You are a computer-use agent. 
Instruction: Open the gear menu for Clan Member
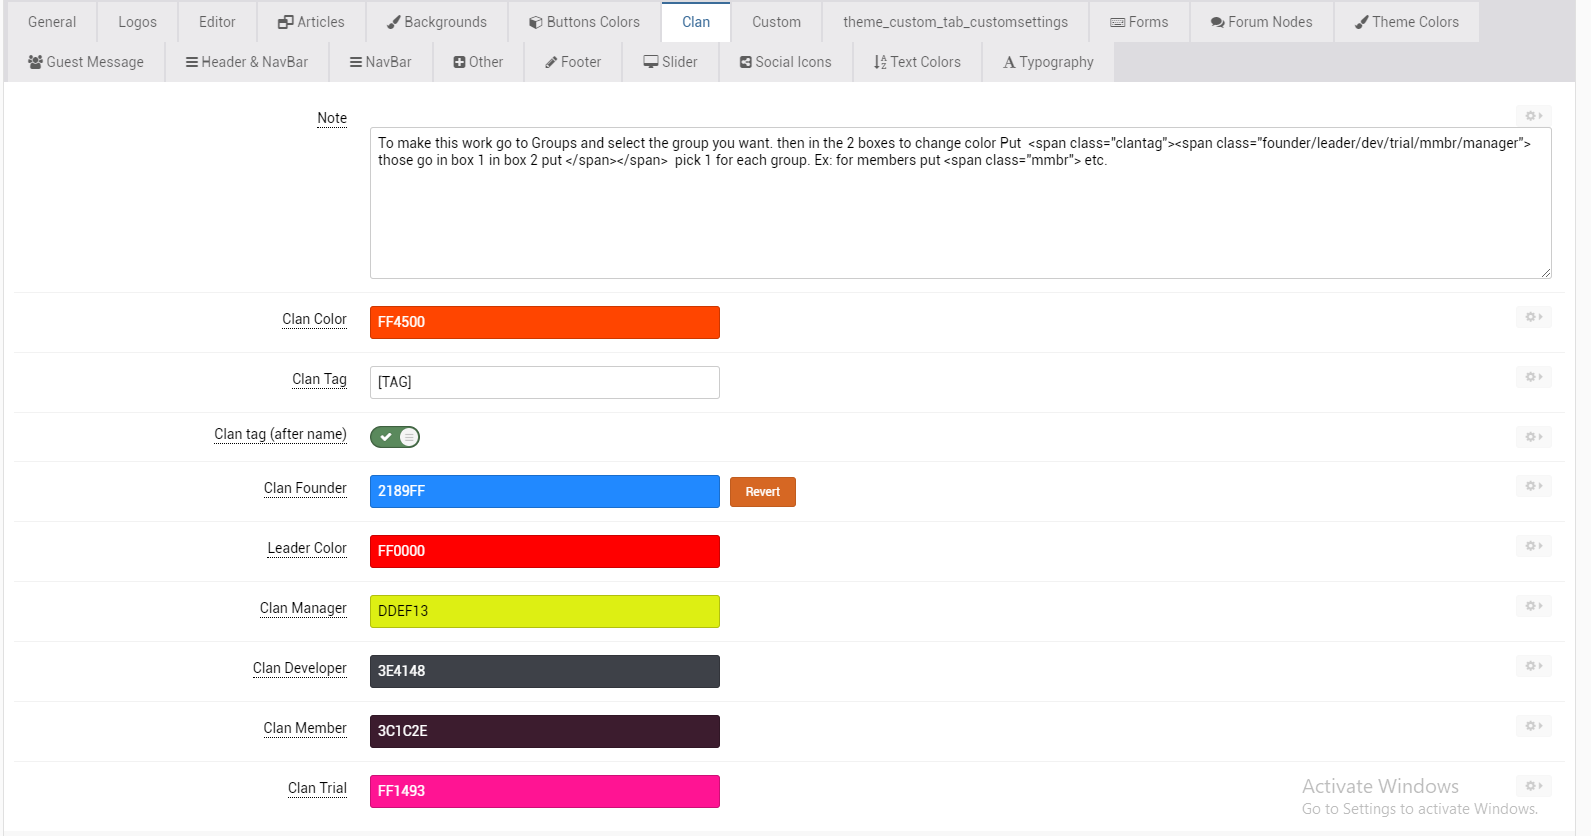1533,726
